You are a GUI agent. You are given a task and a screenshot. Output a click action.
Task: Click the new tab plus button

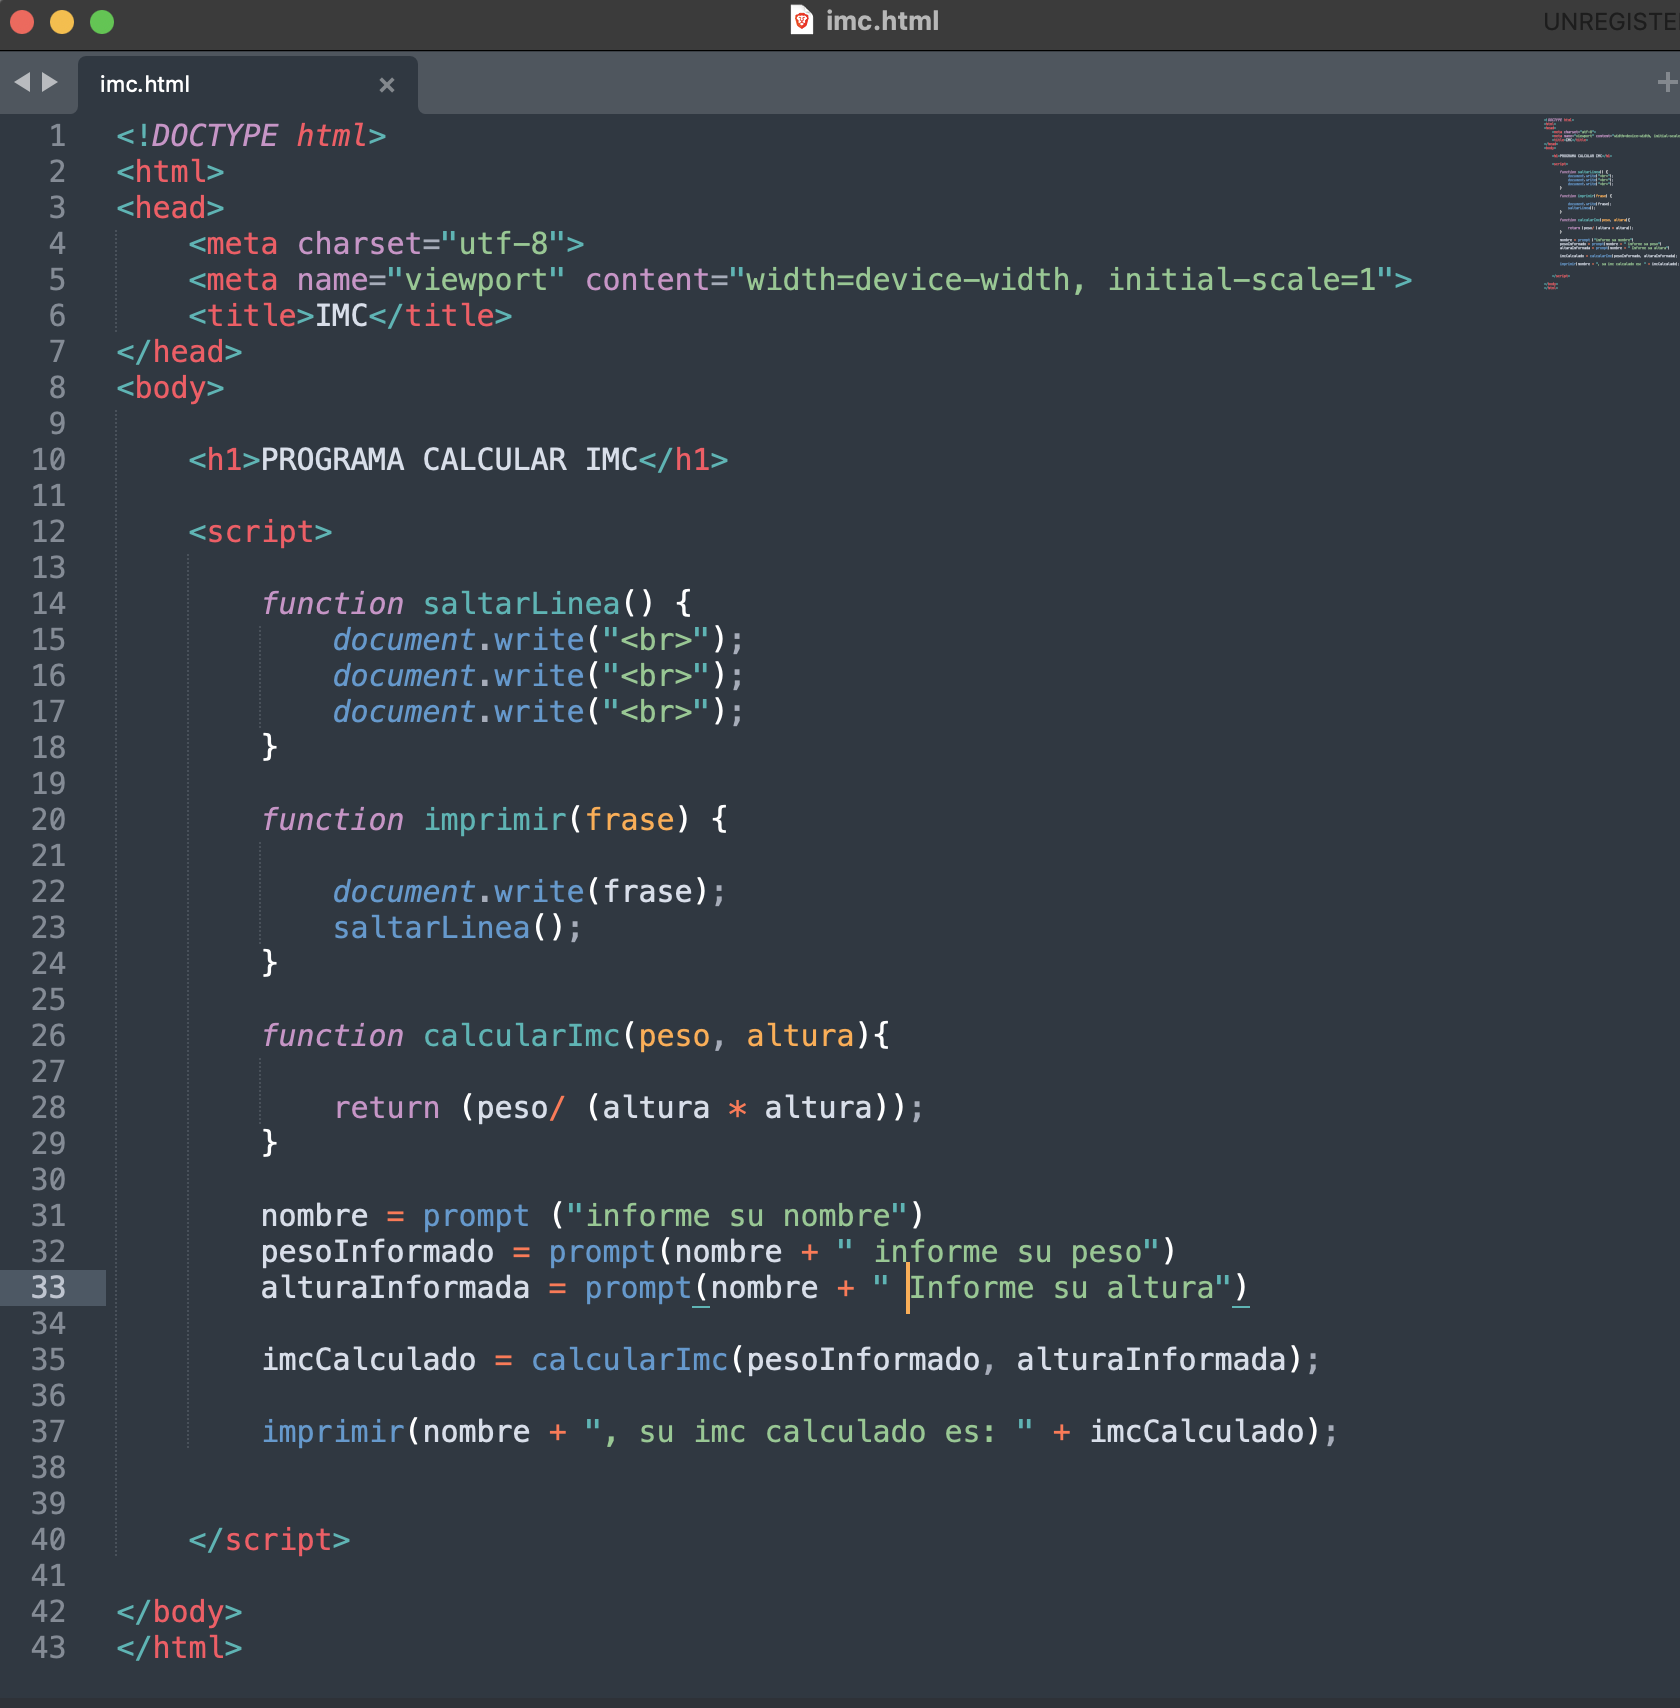click(x=1667, y=82)
